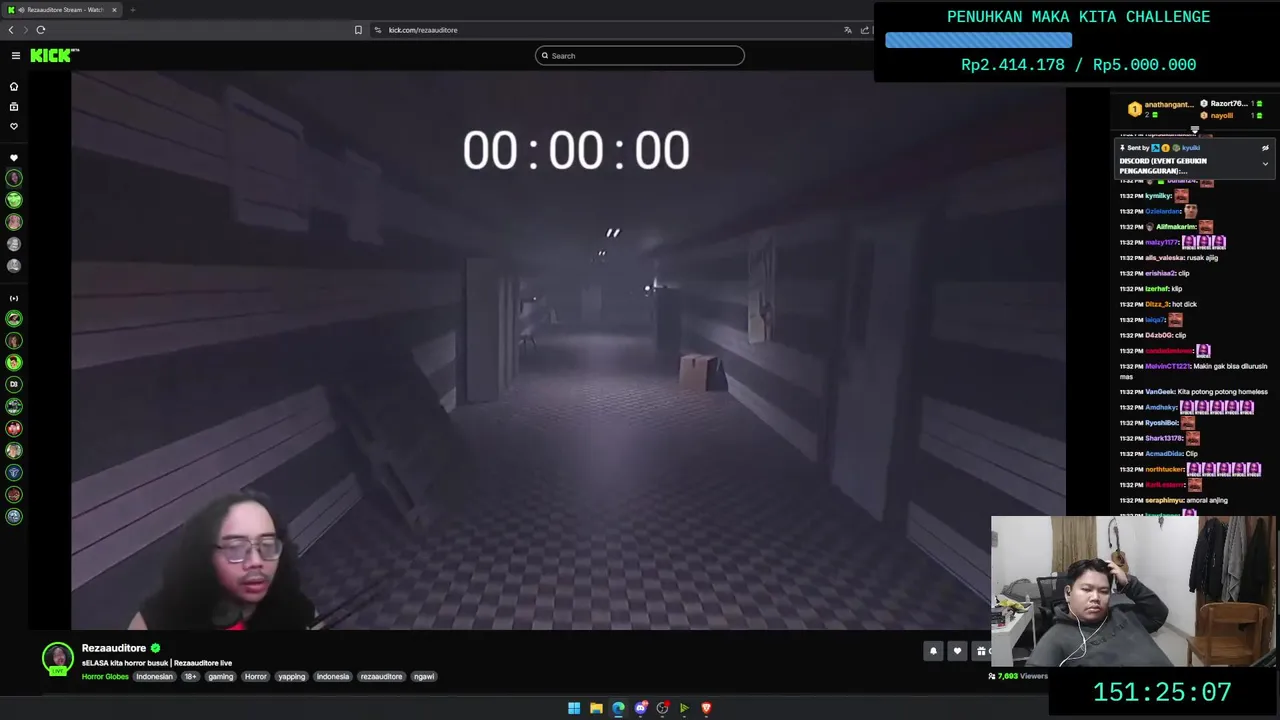Viewport: 1280px width, 720px height.
Task: Click top gifter anathangant in the leaderboard
Action: [1168, 104]
